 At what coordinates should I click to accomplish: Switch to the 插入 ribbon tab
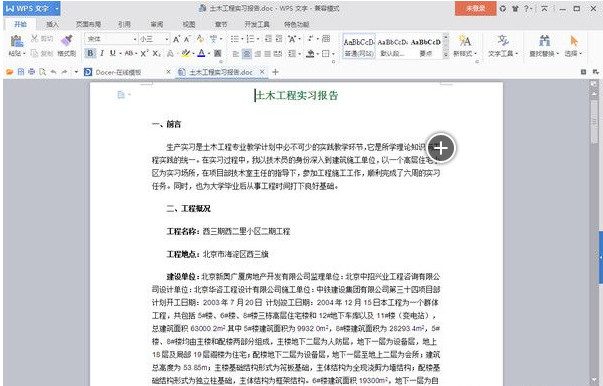pyautogui.click(x=53, y=24)
